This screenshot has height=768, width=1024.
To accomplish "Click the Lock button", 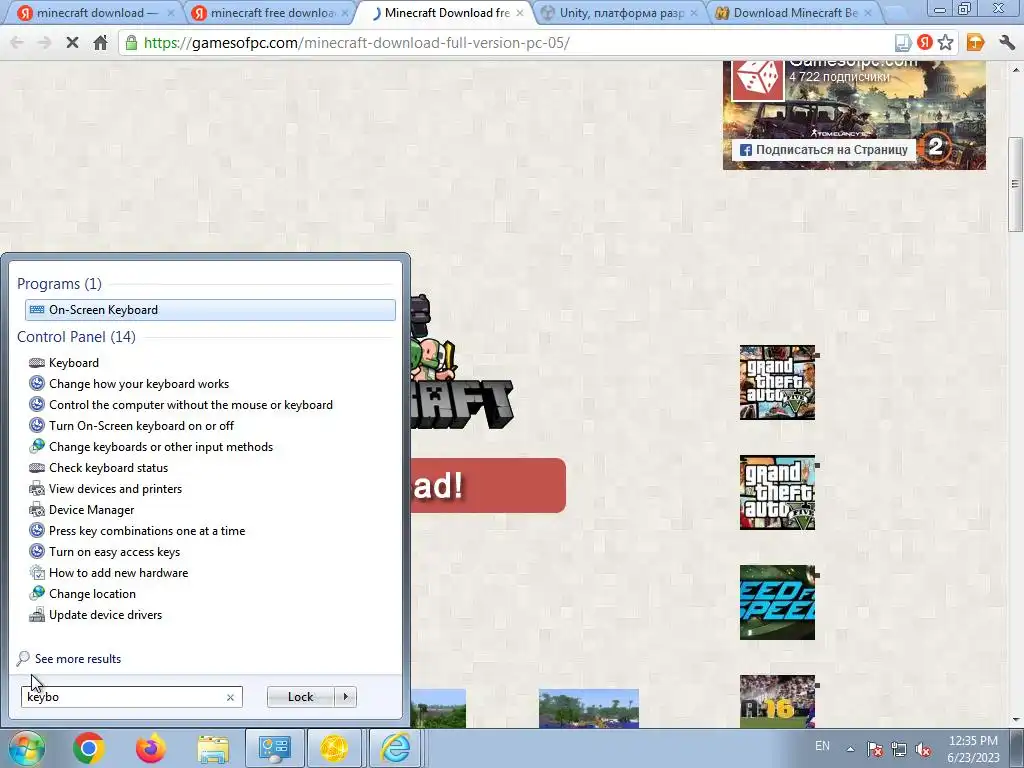I will point(300,697).
